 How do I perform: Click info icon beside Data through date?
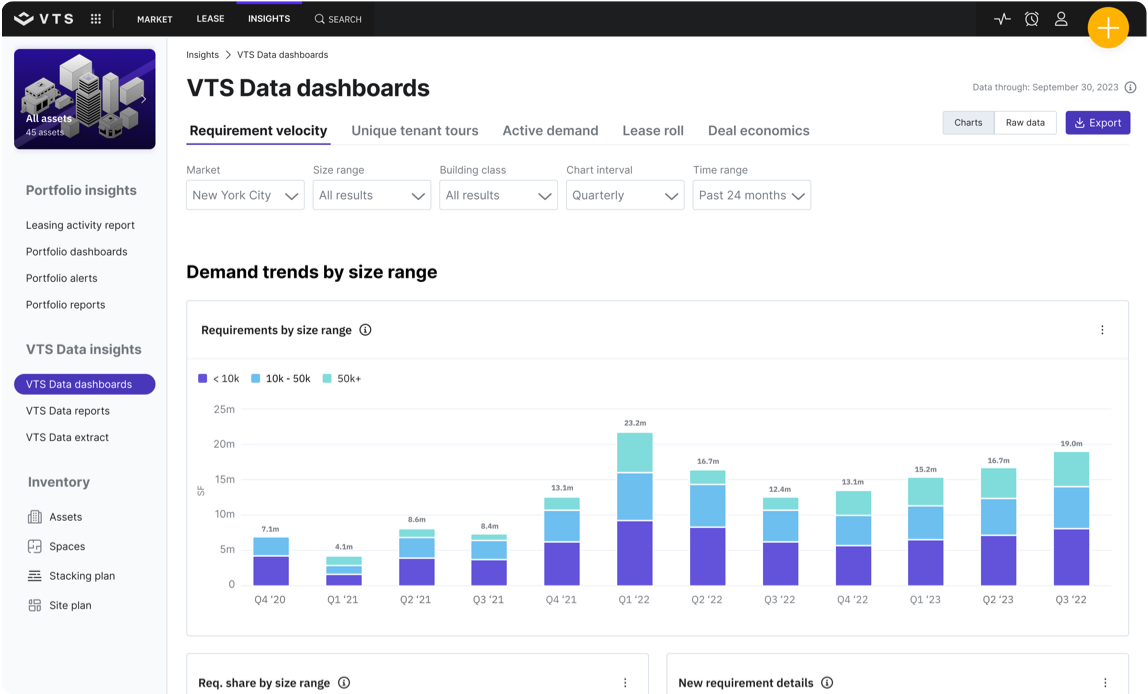pos(1130,88)
